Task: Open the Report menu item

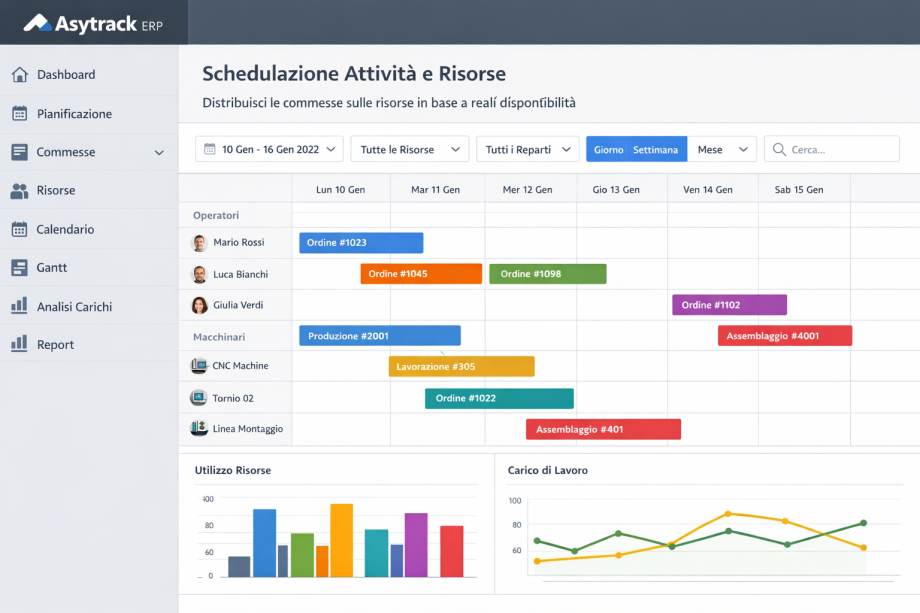Action: click(x=89, y=344)
